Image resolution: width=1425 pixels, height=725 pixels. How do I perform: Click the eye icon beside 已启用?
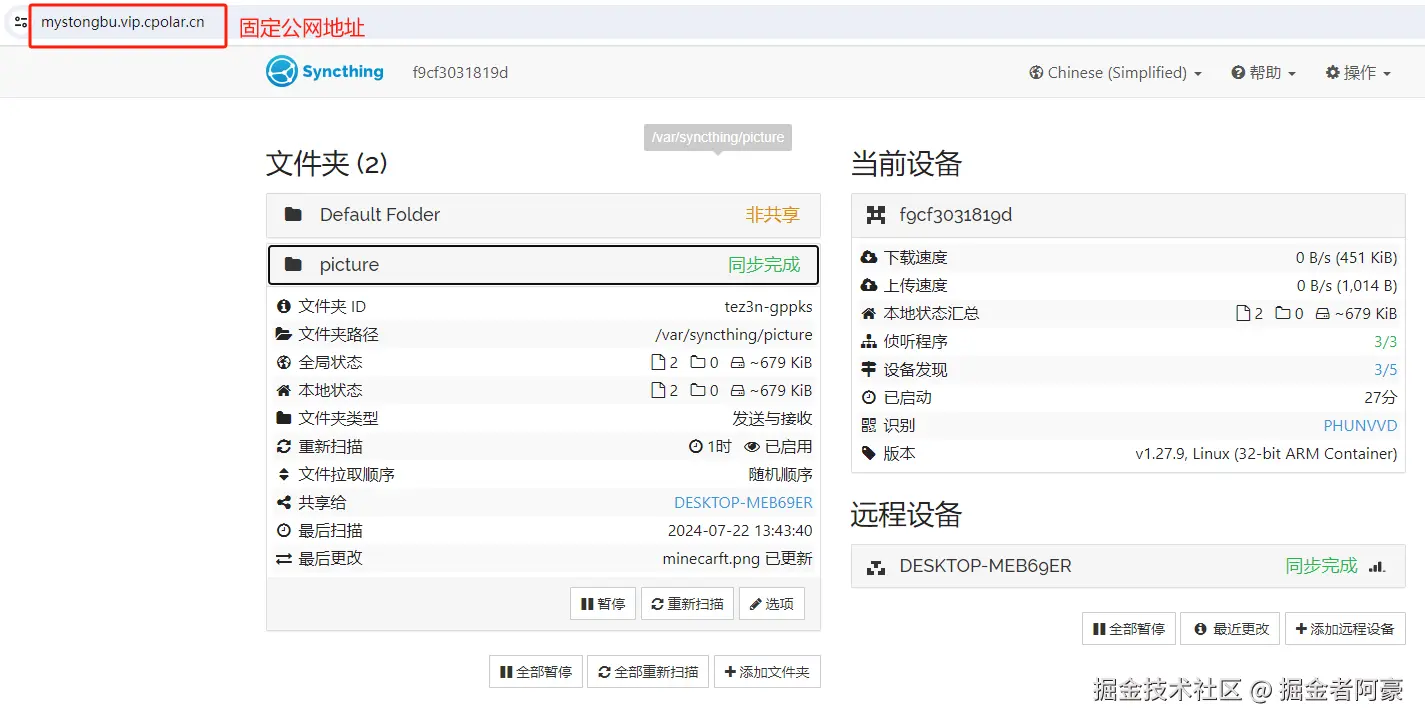[x=752, y=446]
